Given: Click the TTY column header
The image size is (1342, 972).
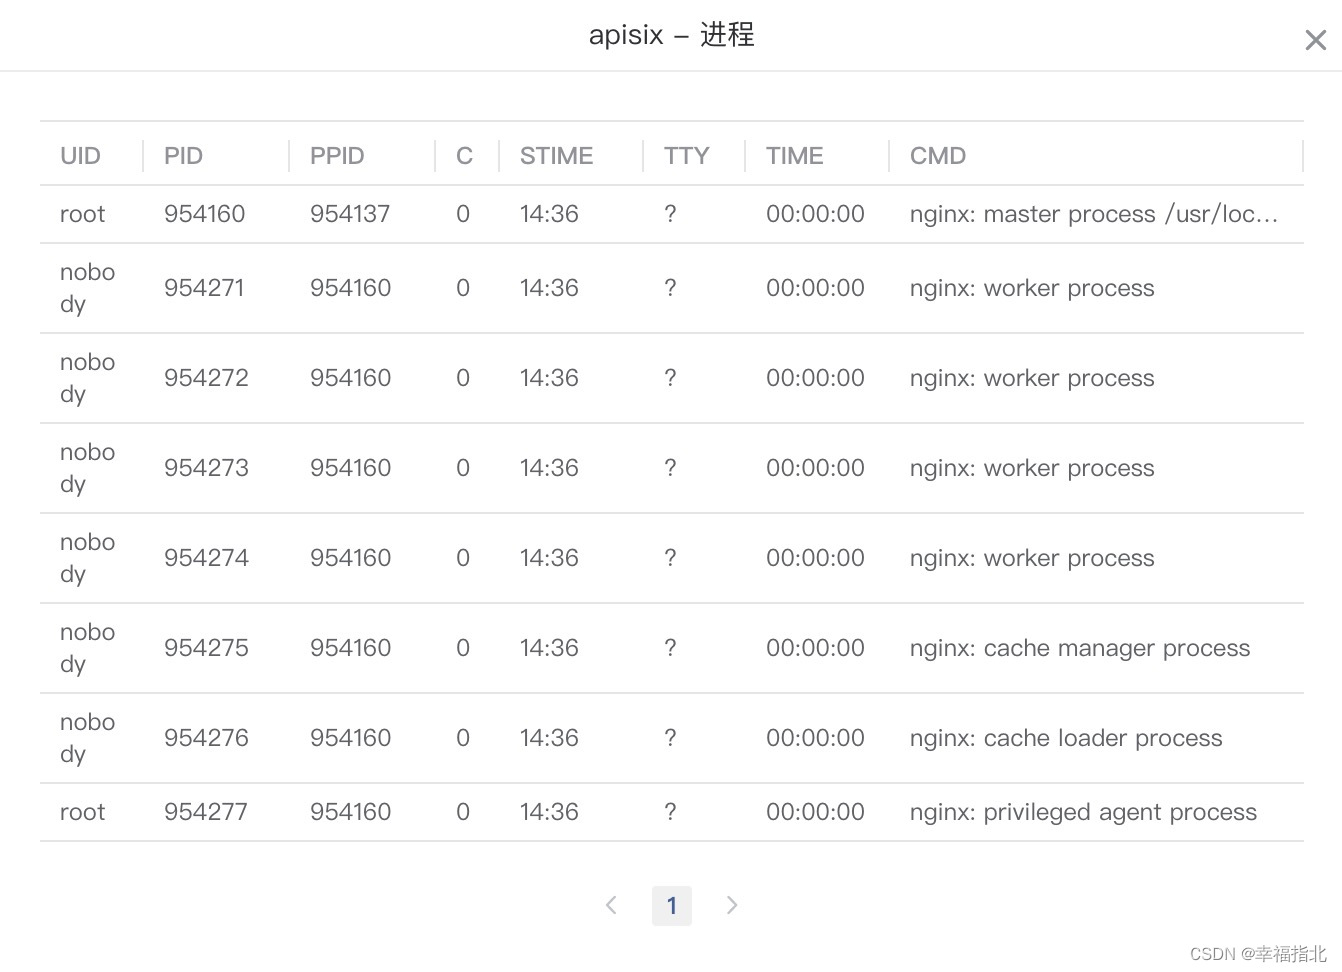Looking at the screenshot, I should pyautogui.click(x=686, y=156).
